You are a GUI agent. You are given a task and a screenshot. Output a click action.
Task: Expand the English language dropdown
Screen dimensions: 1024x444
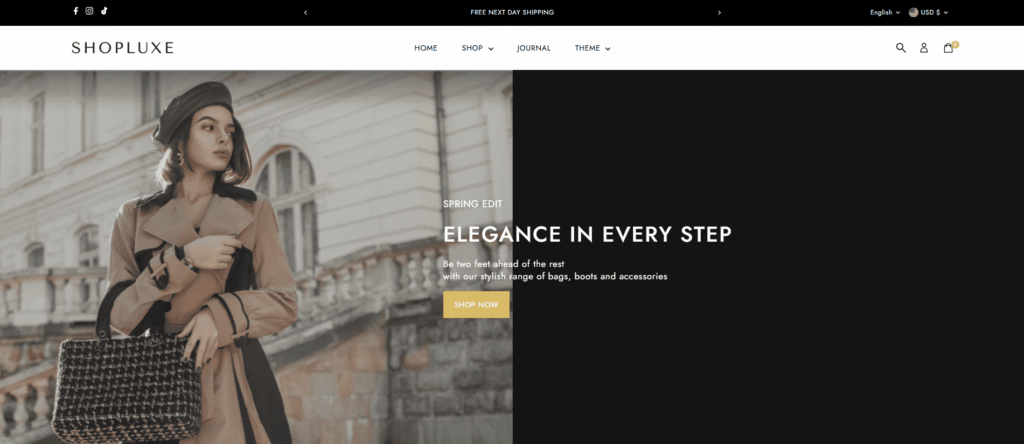tap(885, 12)
